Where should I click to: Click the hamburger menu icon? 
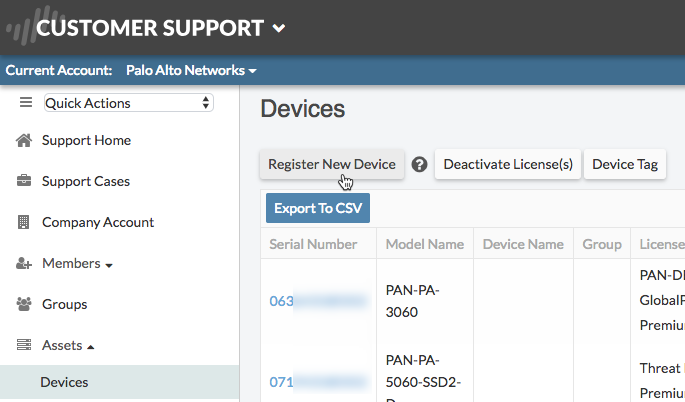[26, 102]
